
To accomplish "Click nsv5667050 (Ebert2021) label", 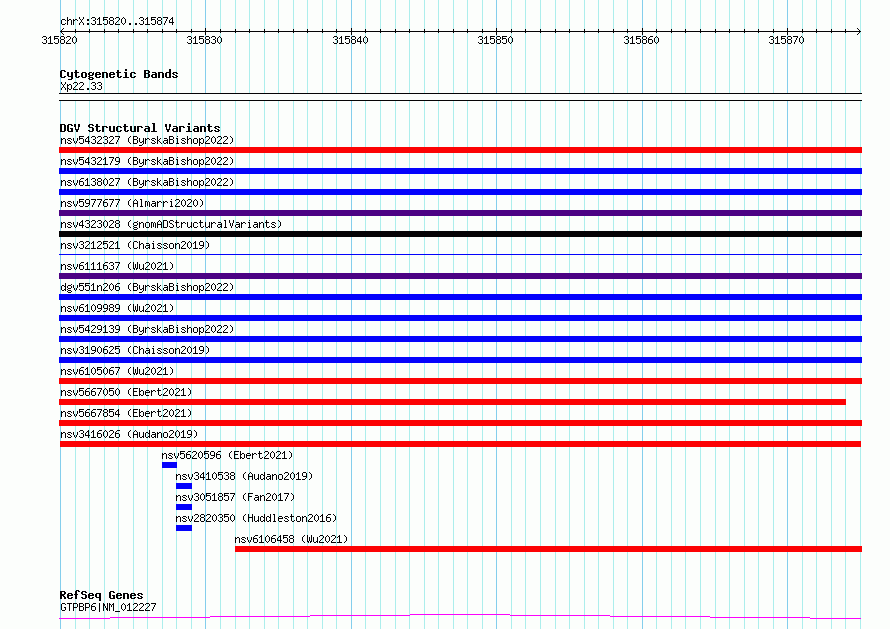I will [126, 392].
